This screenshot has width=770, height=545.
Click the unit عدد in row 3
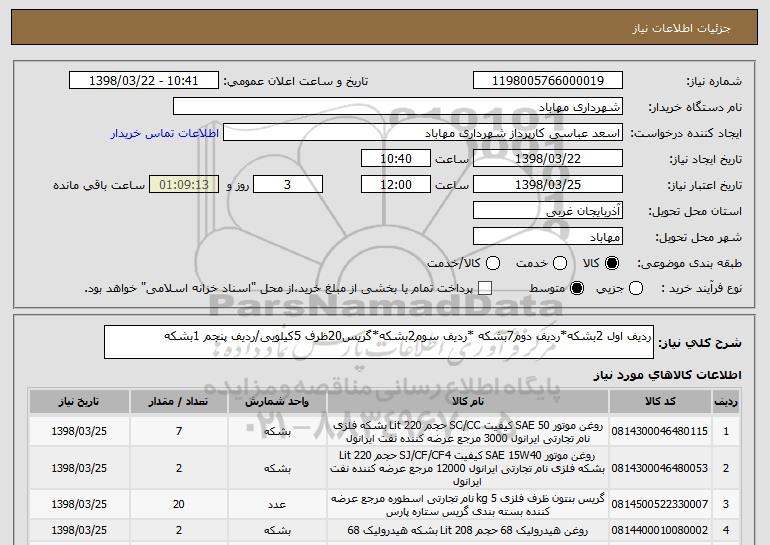pos(277,505)
